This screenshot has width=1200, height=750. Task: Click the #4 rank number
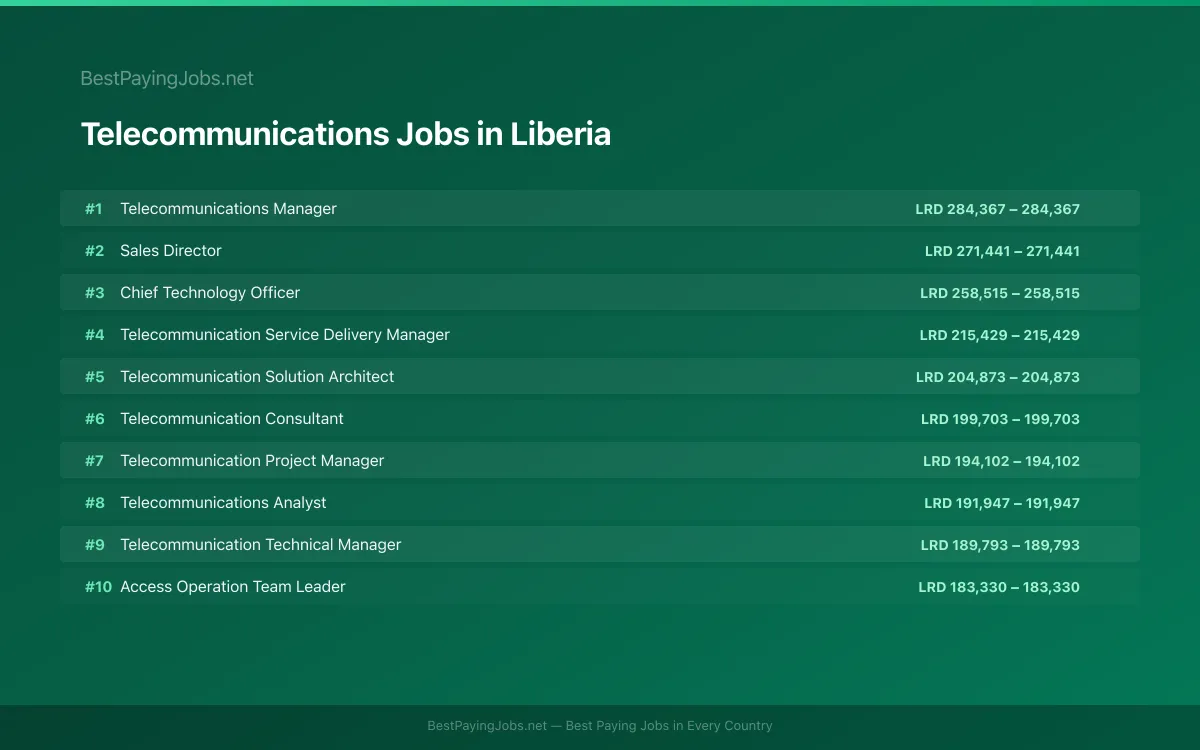point(94,335)
